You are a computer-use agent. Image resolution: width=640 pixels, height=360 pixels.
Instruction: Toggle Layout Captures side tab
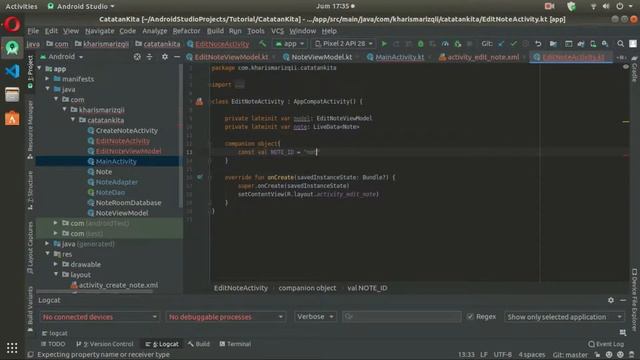(x=30, y=248)
